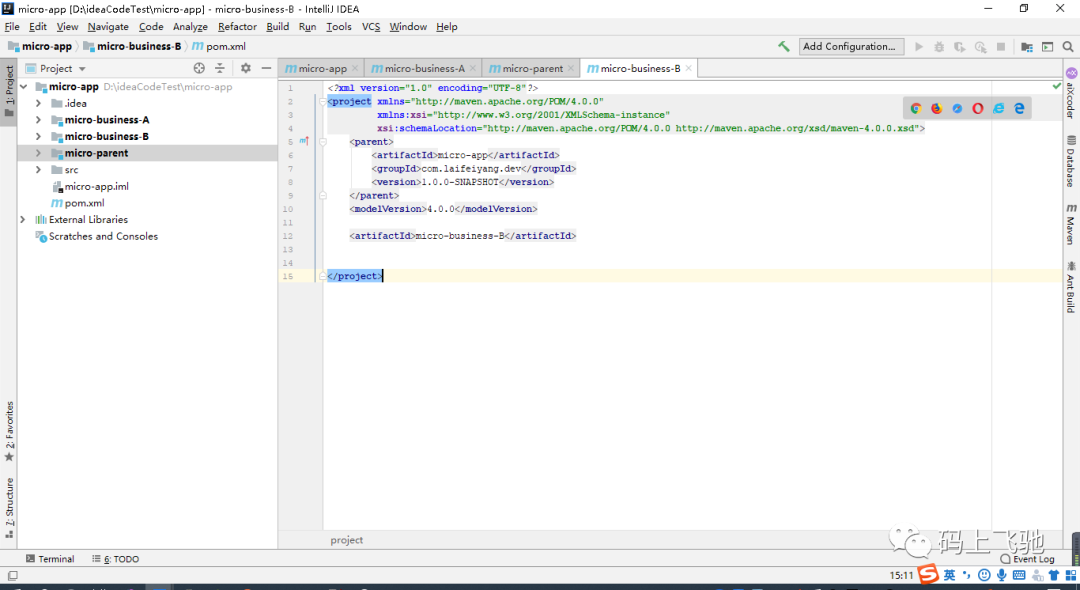Open in Safari browser icon
1080x590 pixels.
coord(957,108)
